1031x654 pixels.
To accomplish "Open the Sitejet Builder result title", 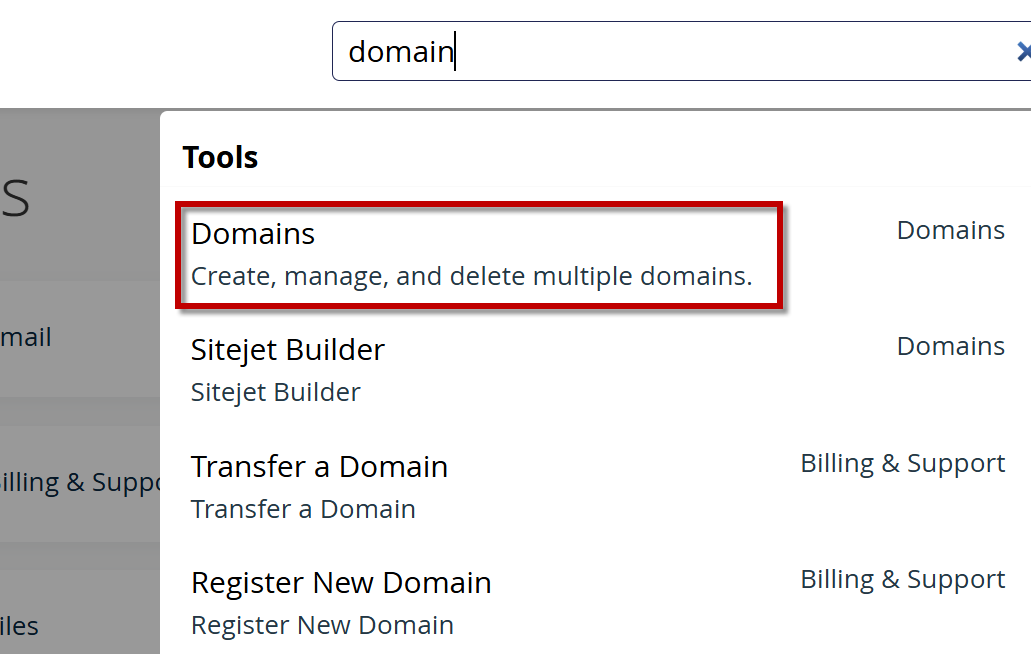I will click(x=287, y=350).
